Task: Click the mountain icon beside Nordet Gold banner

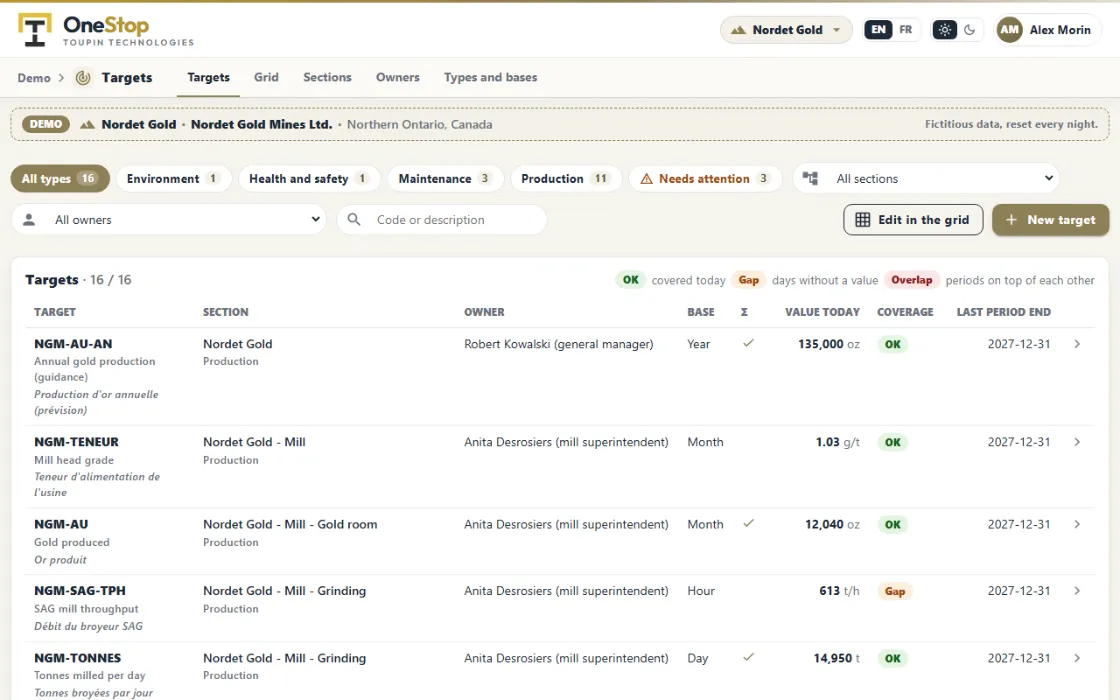Action: click(87, 124)
